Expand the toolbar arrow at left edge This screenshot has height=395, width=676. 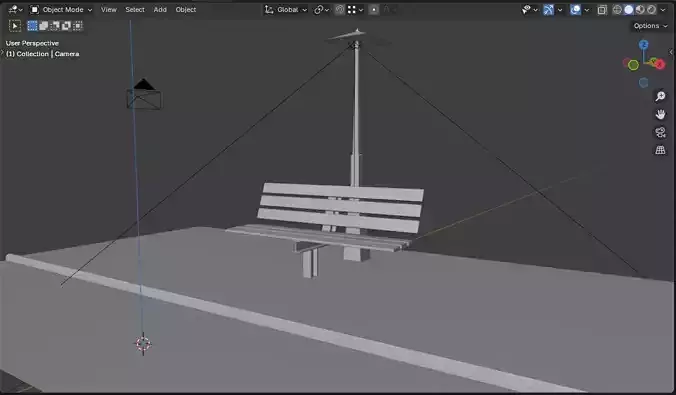pyautogui.click(x=2, y=53)
